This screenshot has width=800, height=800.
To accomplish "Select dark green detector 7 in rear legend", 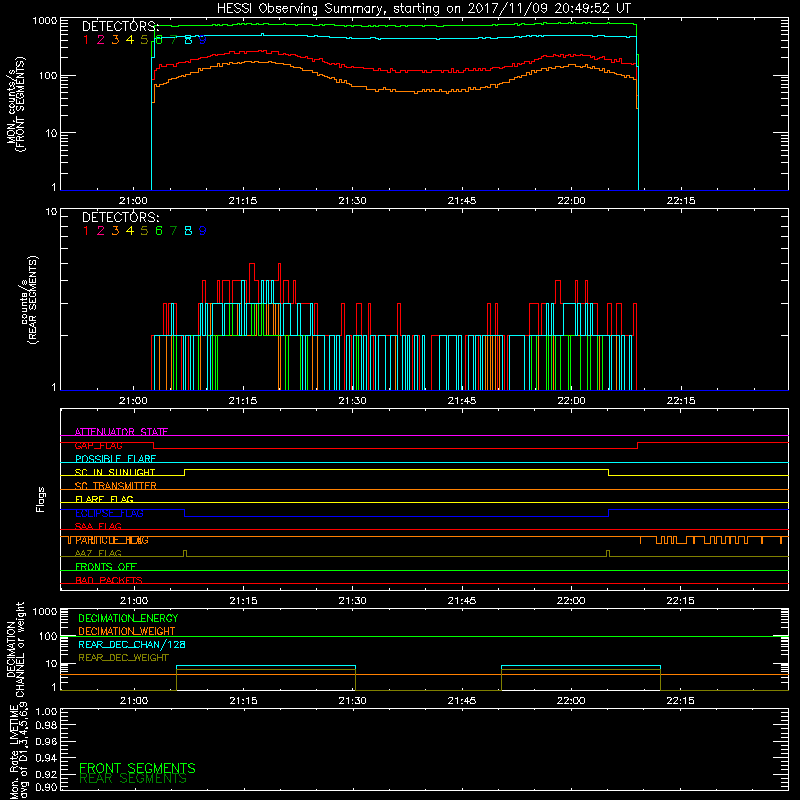I will coord(173,231).
